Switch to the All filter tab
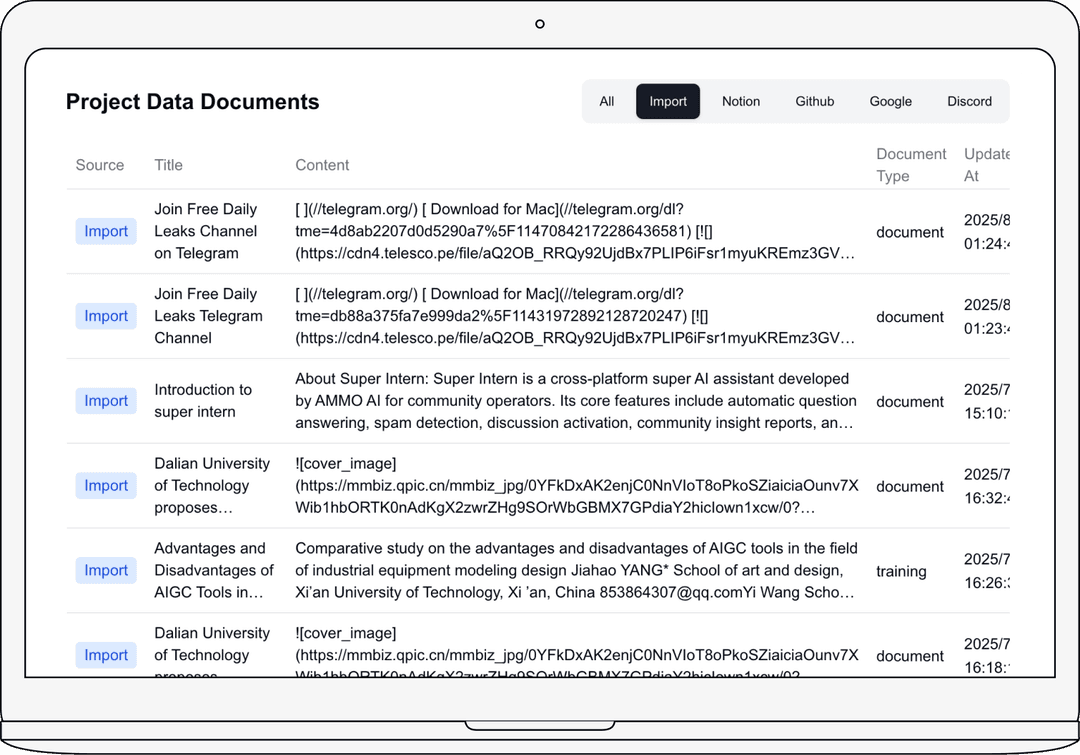Image resolution: width=1080 pixels, height=755 pixels. [607, 101]
